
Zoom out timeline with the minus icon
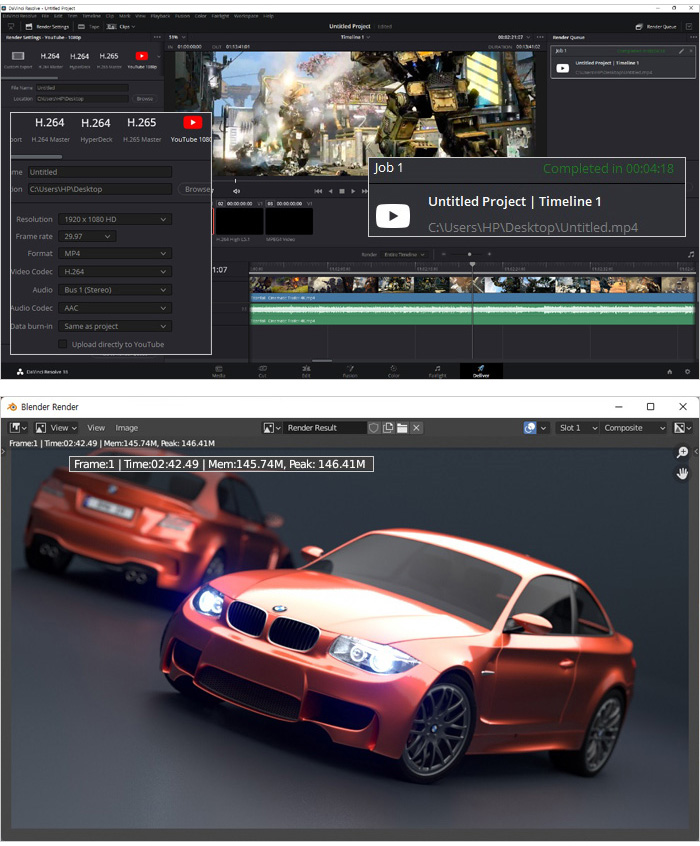click(444, 254)
